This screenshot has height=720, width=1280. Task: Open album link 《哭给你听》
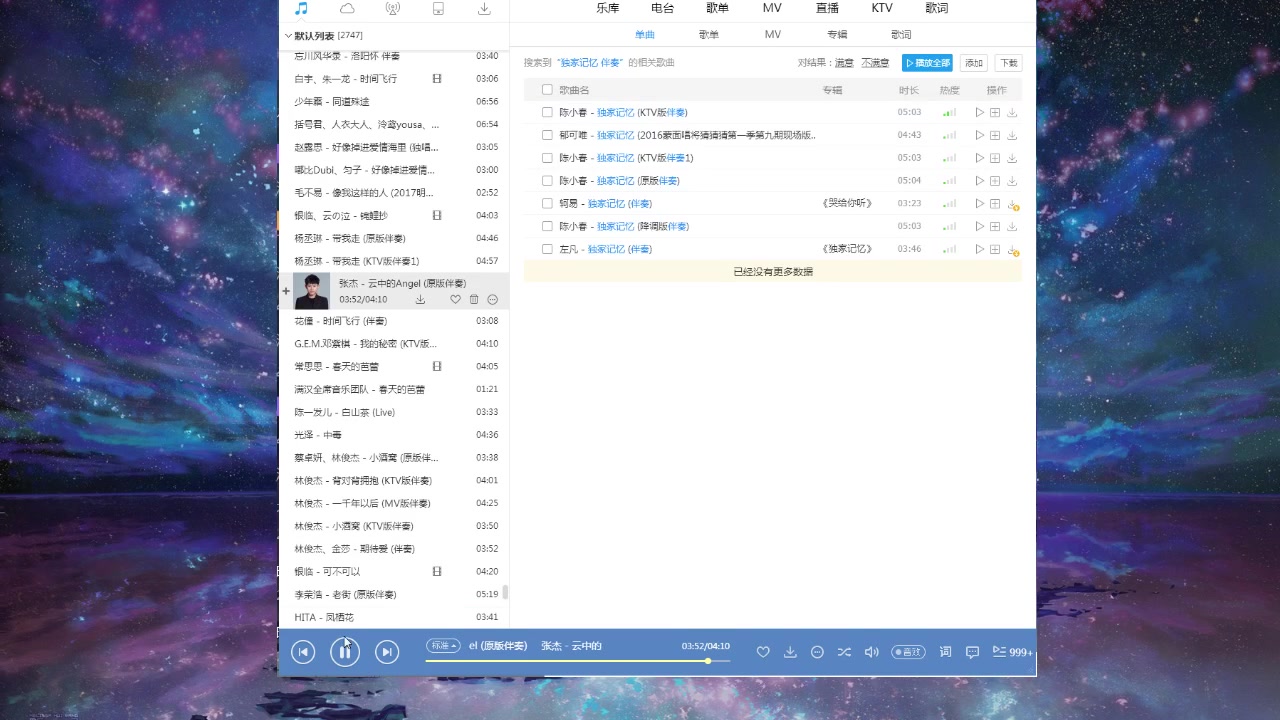point(847,204)
